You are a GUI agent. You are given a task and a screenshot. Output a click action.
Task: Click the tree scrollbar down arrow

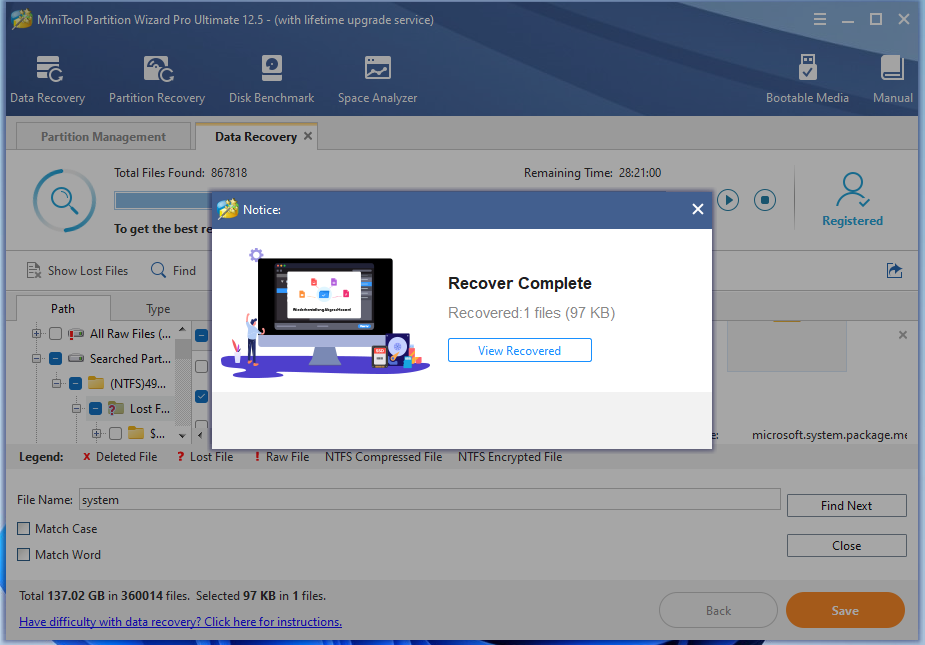[x=182, y=436]
